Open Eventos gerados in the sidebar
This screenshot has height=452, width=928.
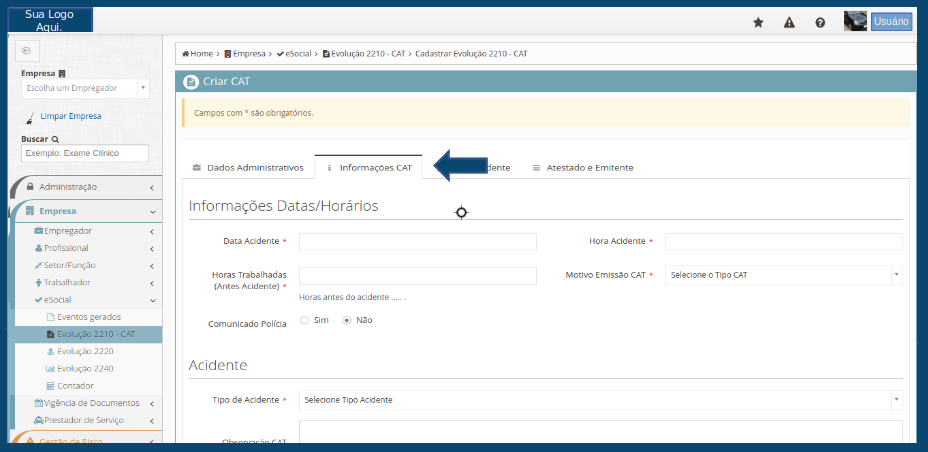tap(88, 317)
